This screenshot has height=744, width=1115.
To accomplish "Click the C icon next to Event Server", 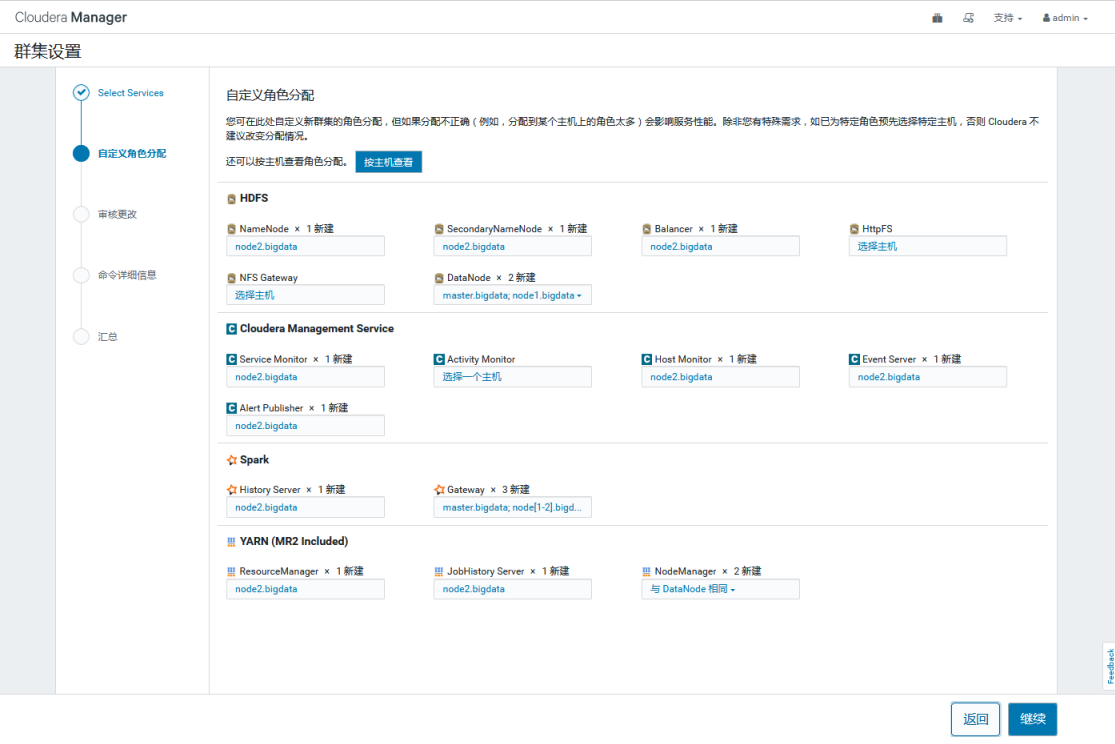I will [x=851, y=358].
